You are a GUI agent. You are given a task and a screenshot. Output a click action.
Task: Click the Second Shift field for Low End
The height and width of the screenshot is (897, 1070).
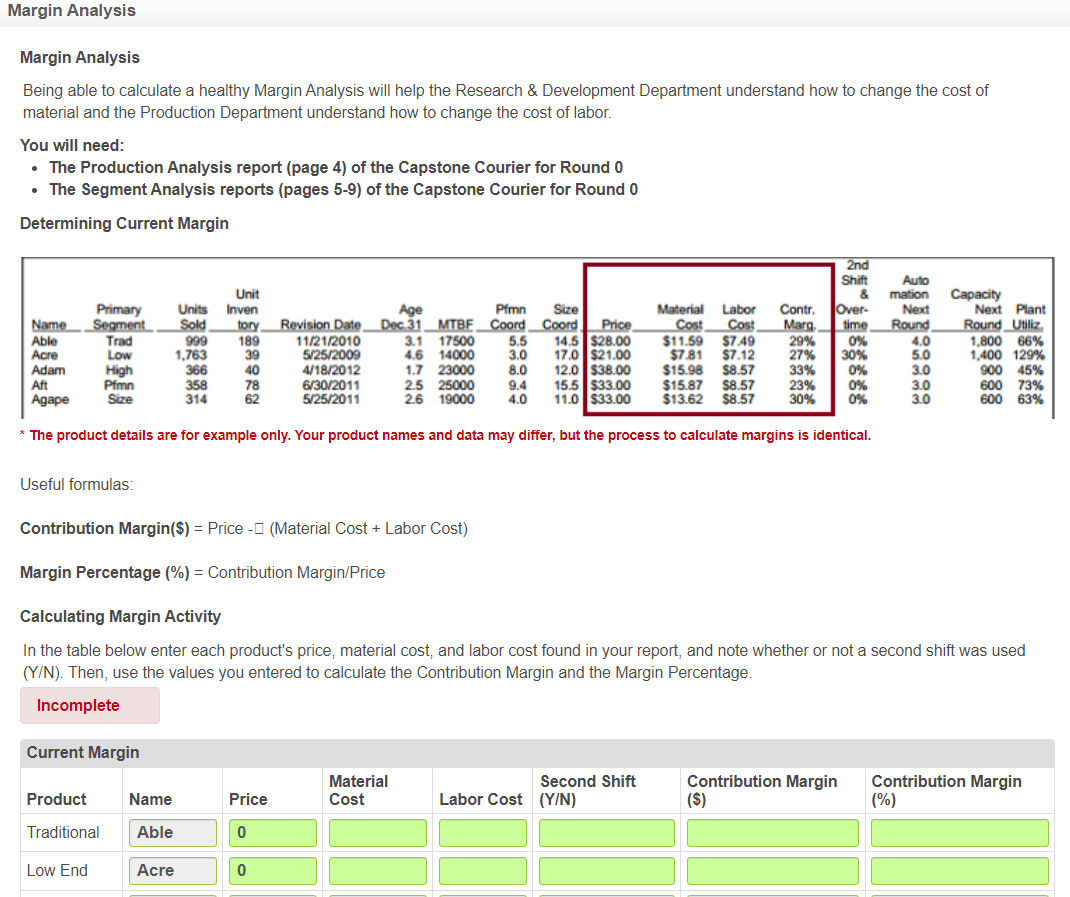pyautogui.click(x=606, y=870)
